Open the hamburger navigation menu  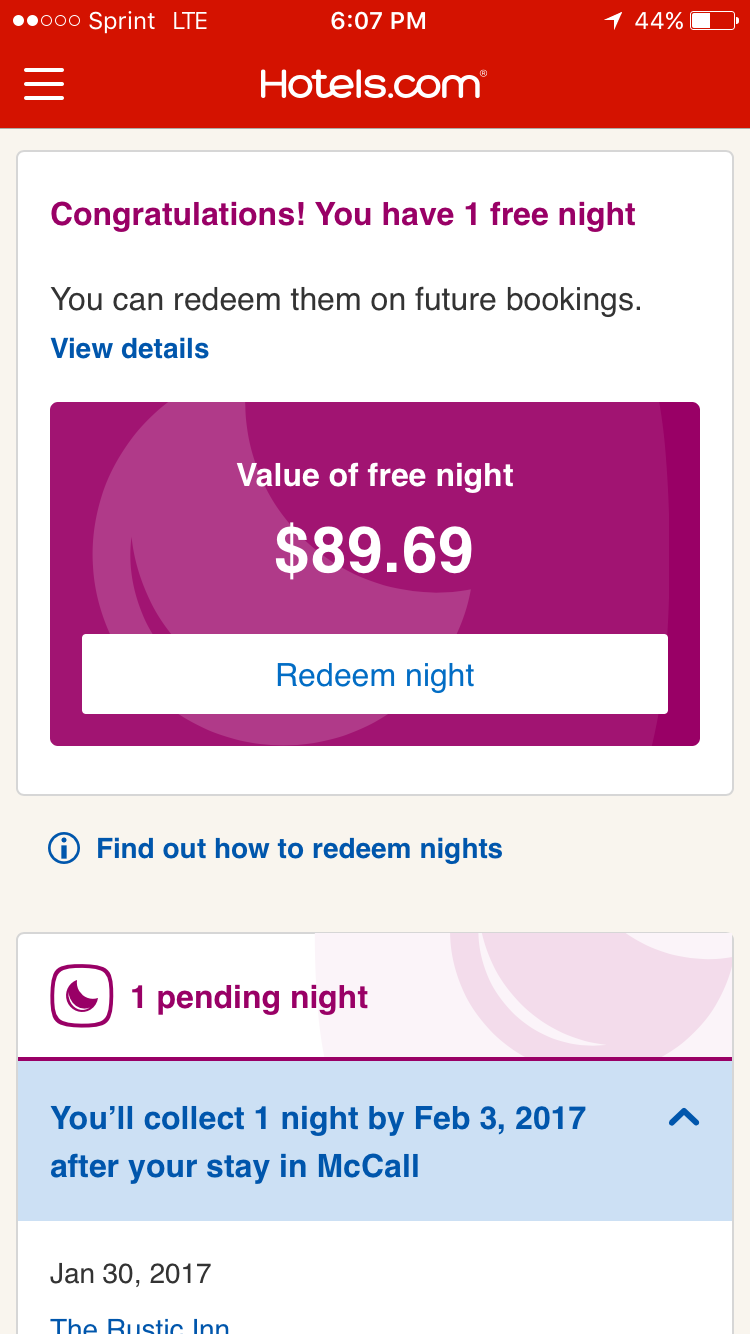pyautogui.click(x=44, y=85)
